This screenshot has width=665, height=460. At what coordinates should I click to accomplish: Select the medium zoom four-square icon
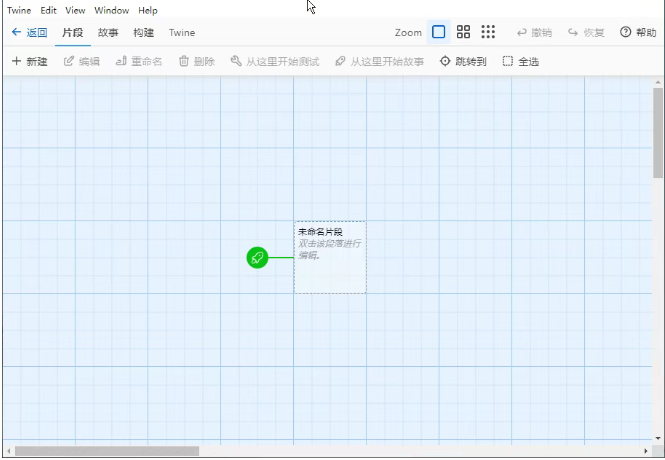463,32
